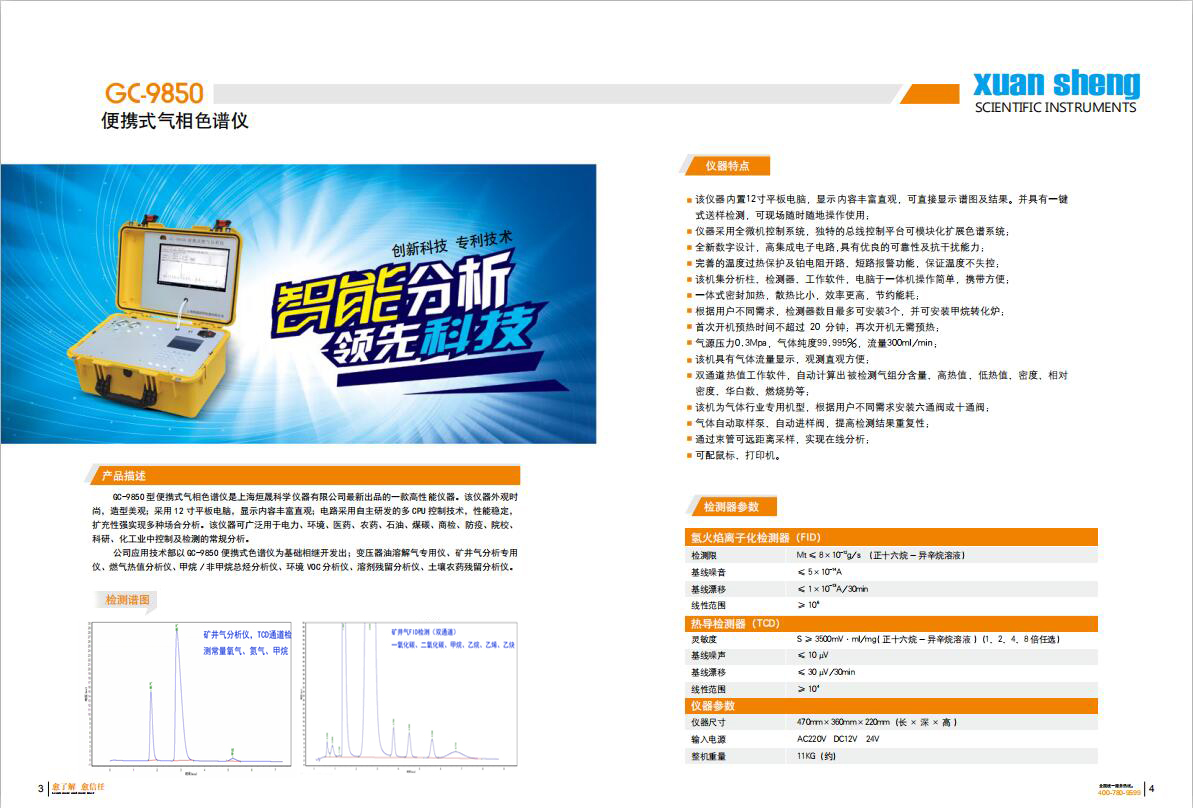The height and width of the screenshot is (808, 1193).
Task: Click the '矿井气FID检测（双通道）' chart caption
Action: (x=424, y=632)
